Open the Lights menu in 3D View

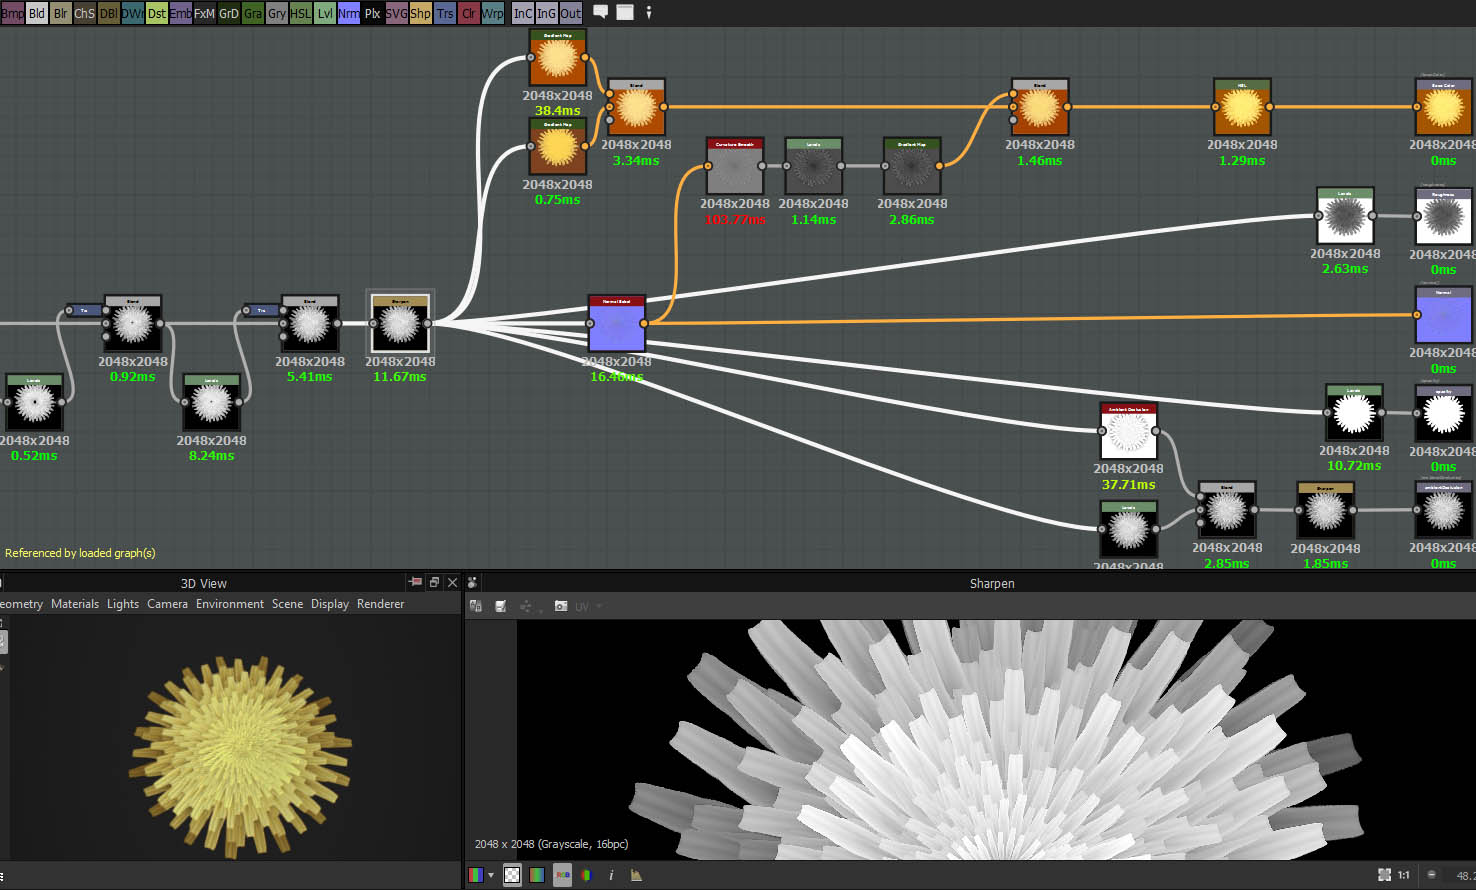coord(123,604)
